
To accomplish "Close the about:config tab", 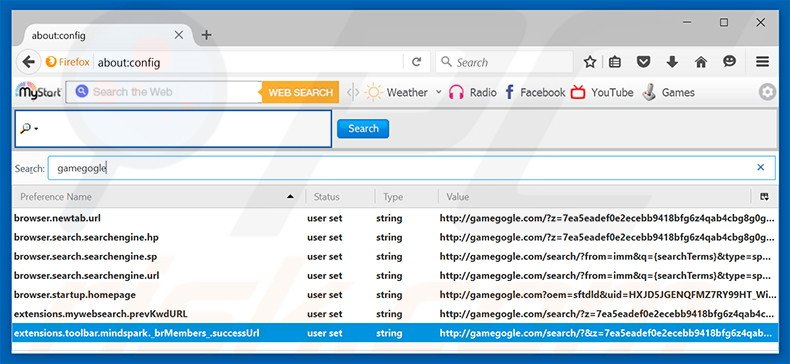I will (x=179, y=35).
